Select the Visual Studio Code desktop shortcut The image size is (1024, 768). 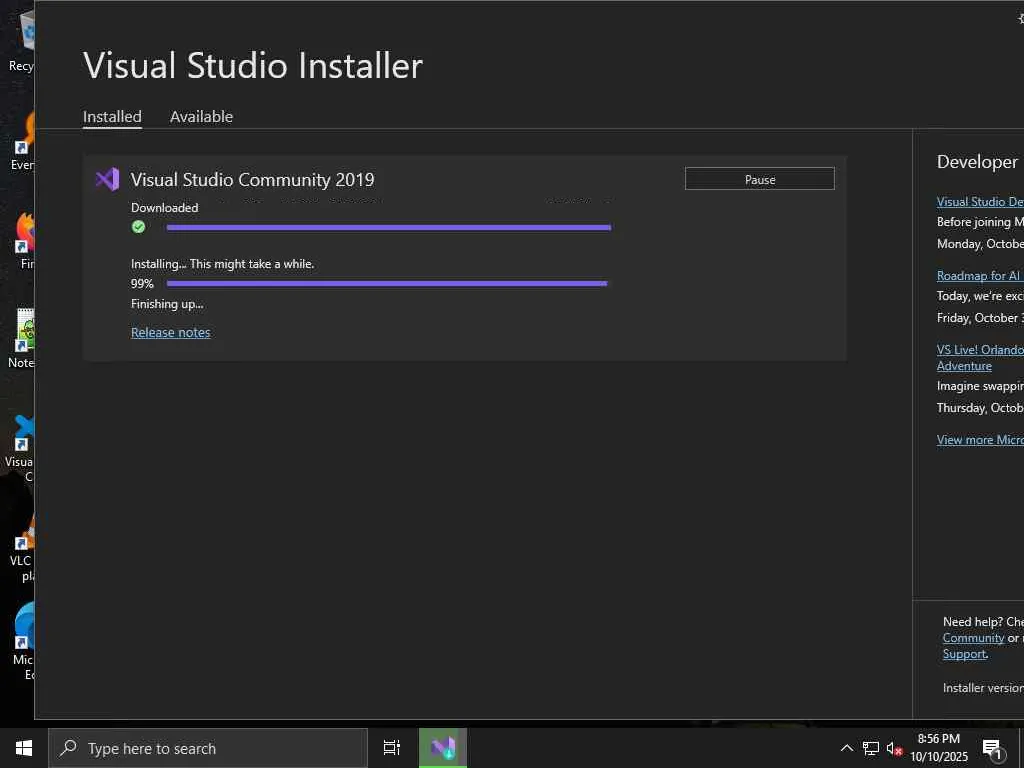tap(22, 447)
